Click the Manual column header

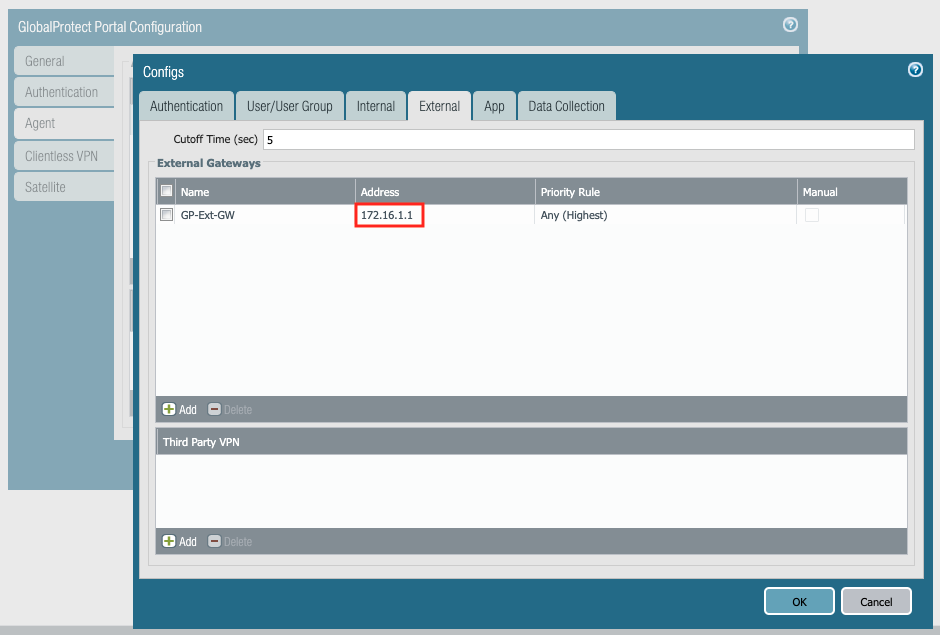(x=852, y=192)
